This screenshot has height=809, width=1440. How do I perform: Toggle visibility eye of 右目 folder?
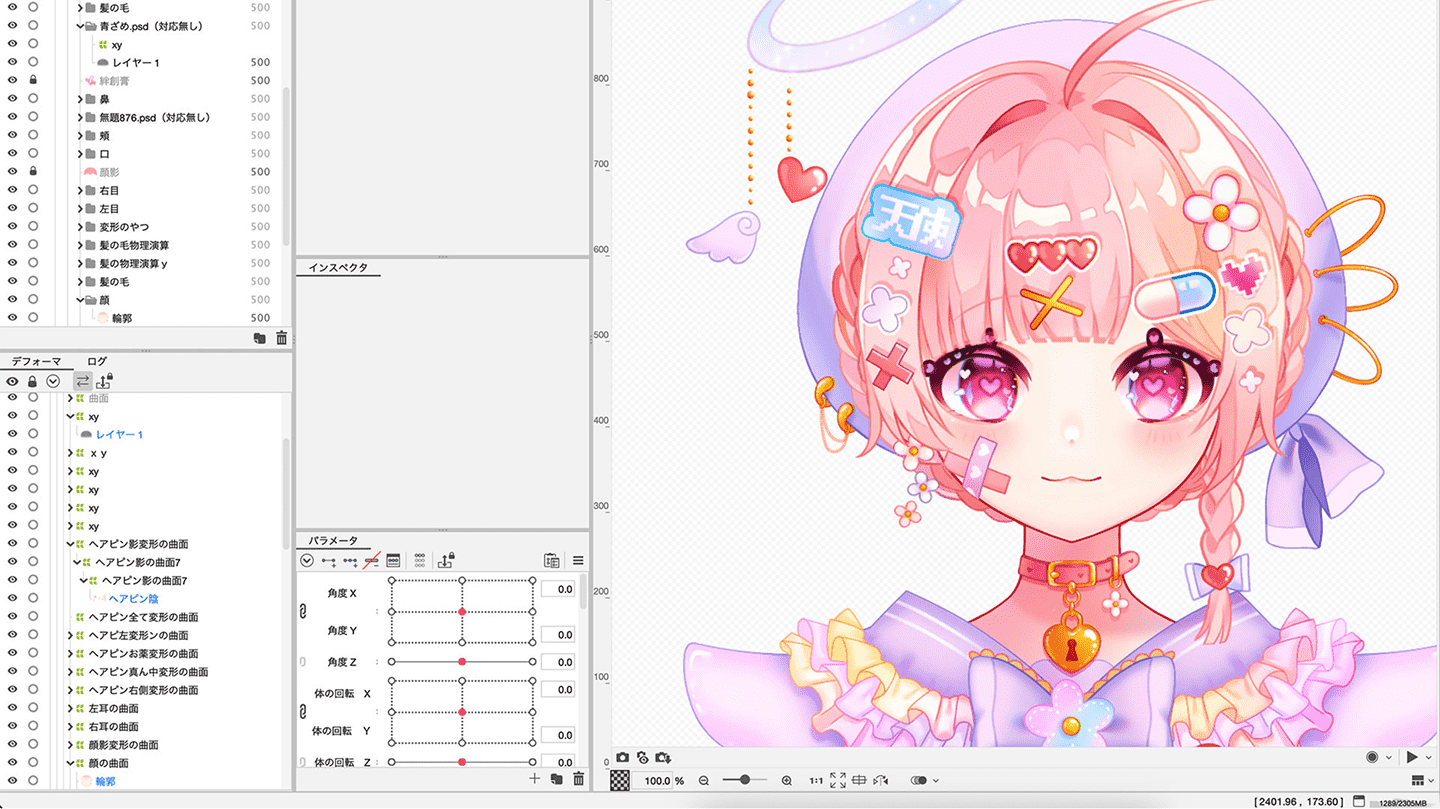[12, 190]
